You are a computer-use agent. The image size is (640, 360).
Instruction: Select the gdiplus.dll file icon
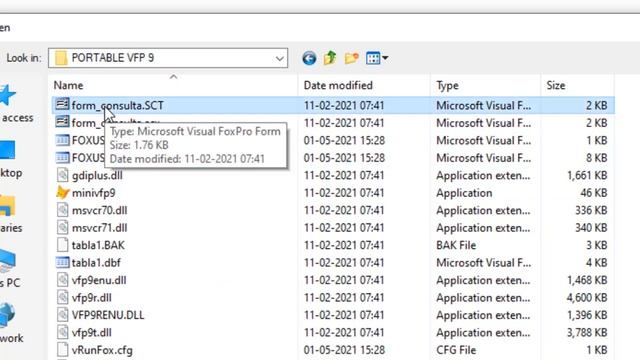click(x=62, y=175)
